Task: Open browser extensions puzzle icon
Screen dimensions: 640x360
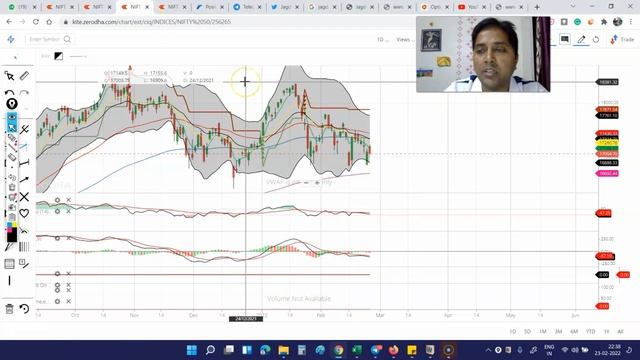Action: [604, 22]
